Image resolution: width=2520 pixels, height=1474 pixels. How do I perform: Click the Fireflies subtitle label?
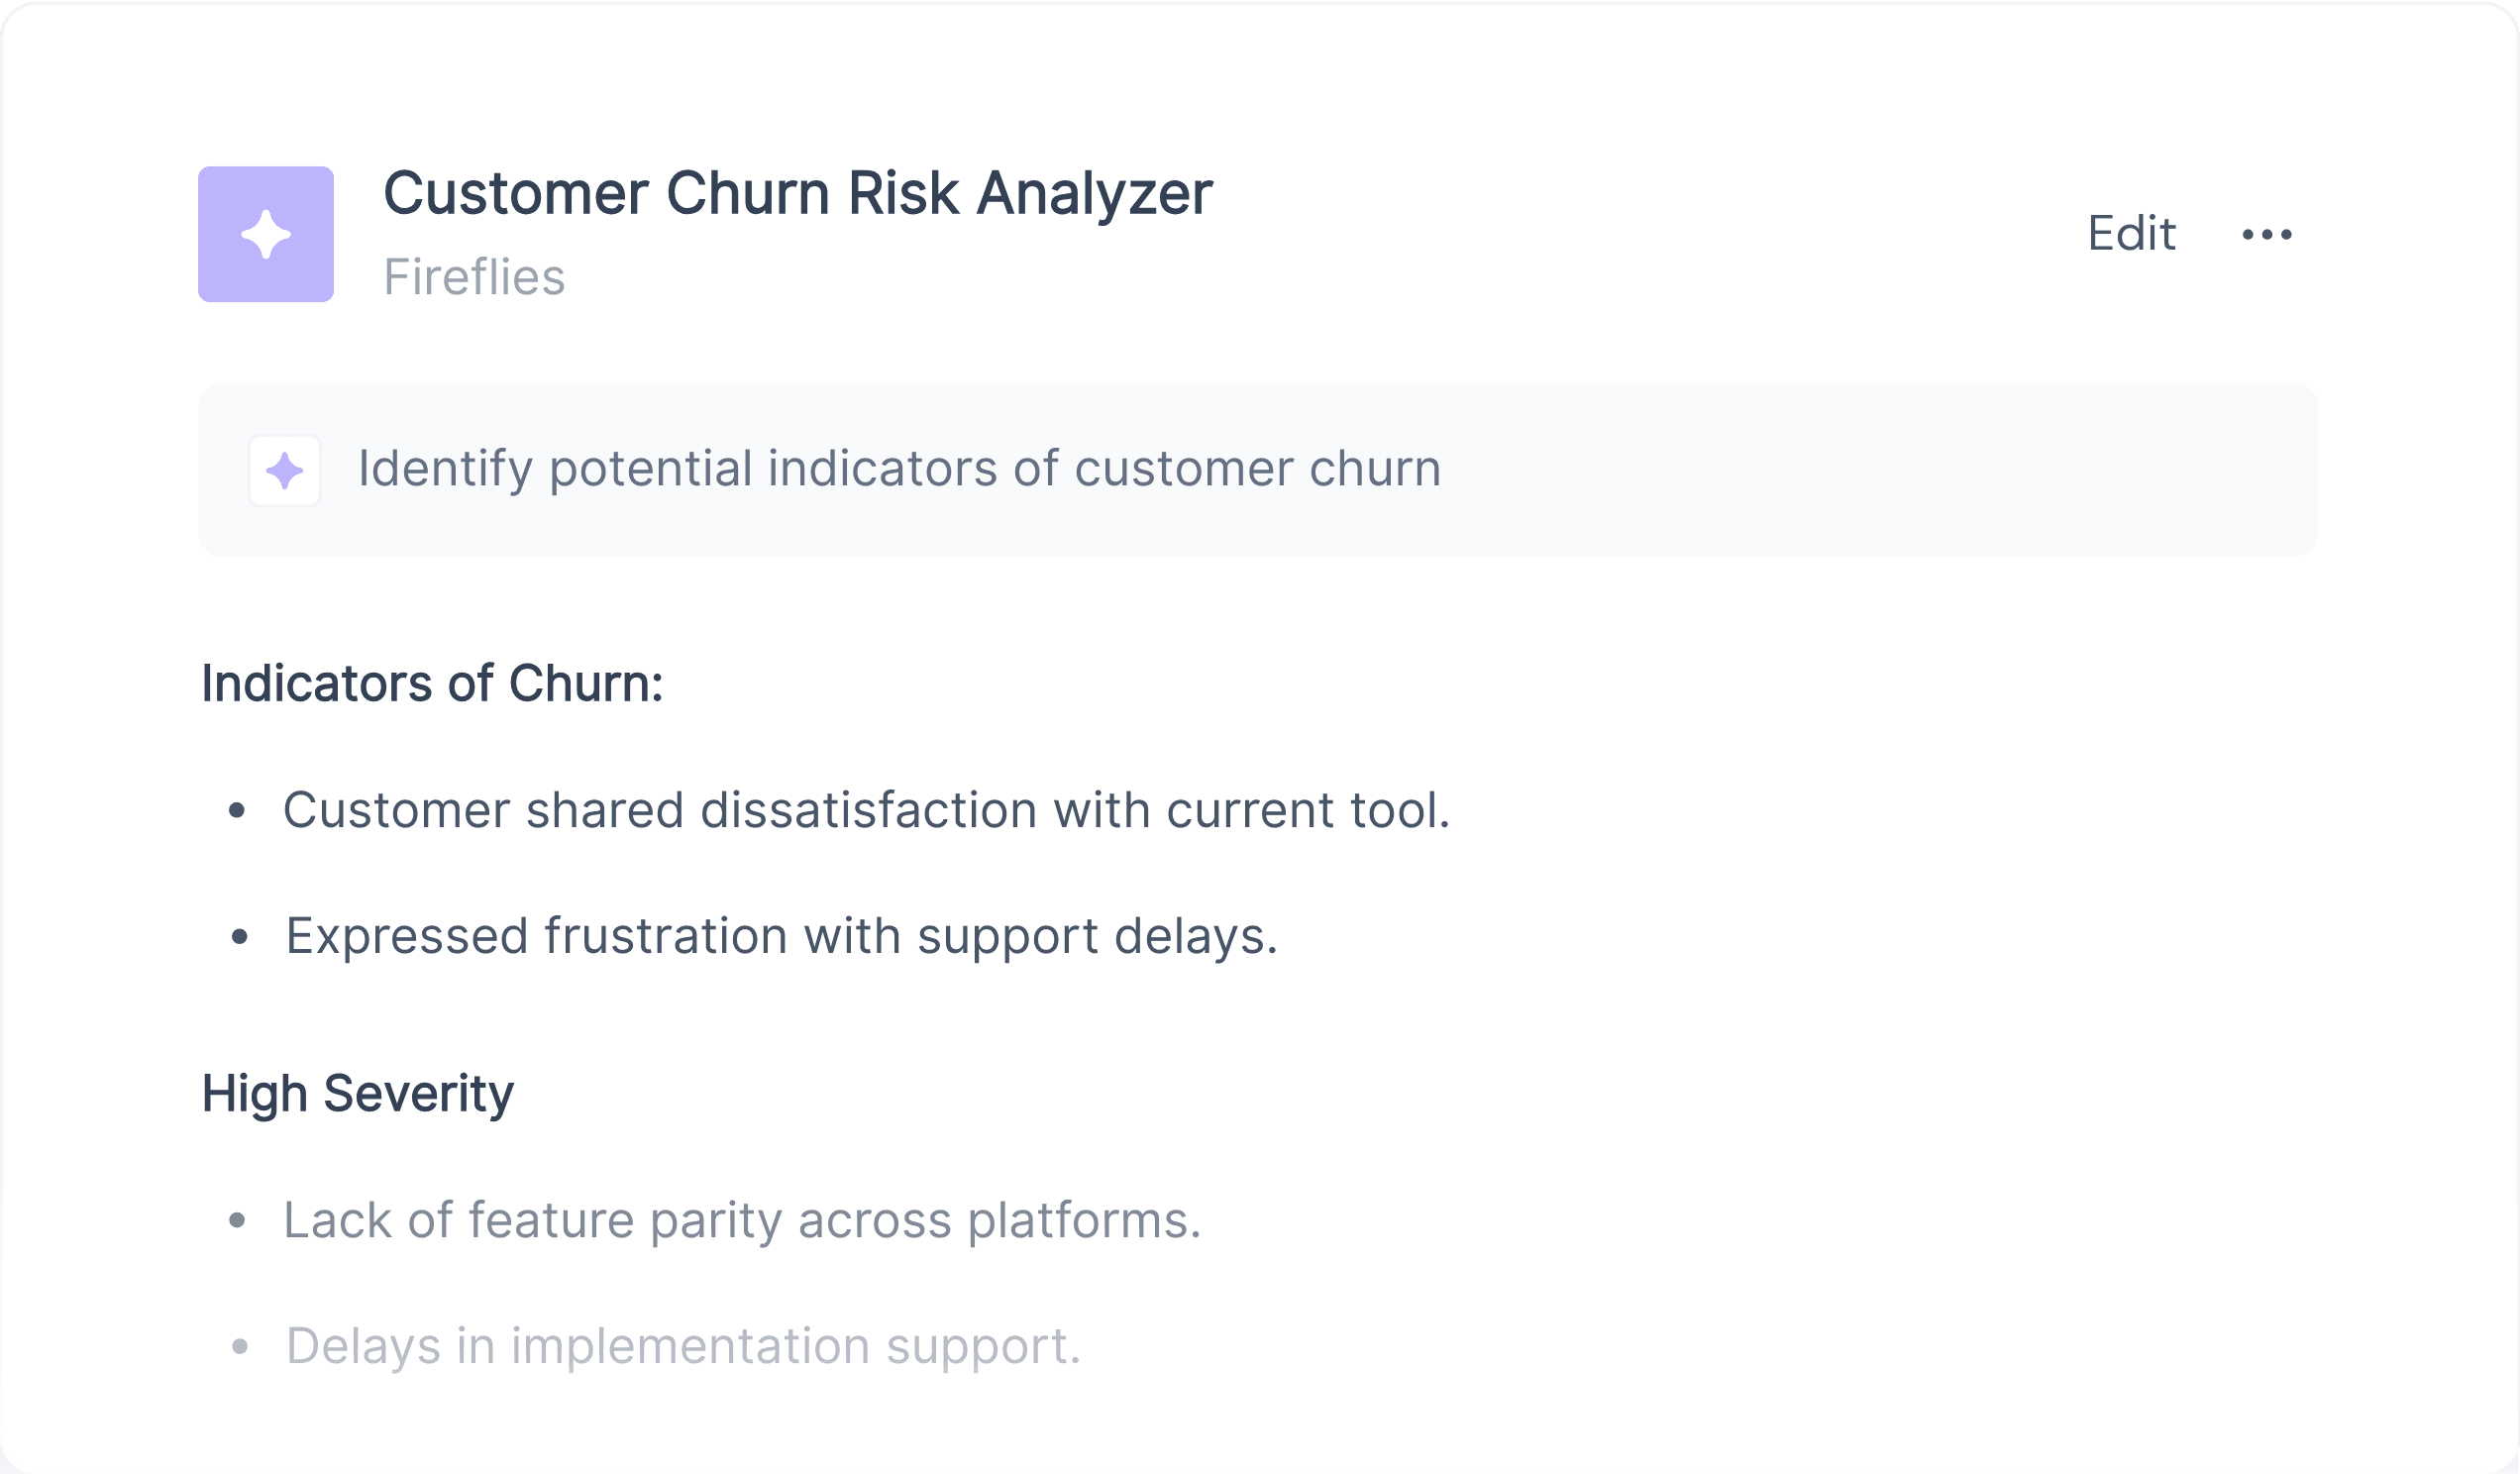click(x=474, y=277)
